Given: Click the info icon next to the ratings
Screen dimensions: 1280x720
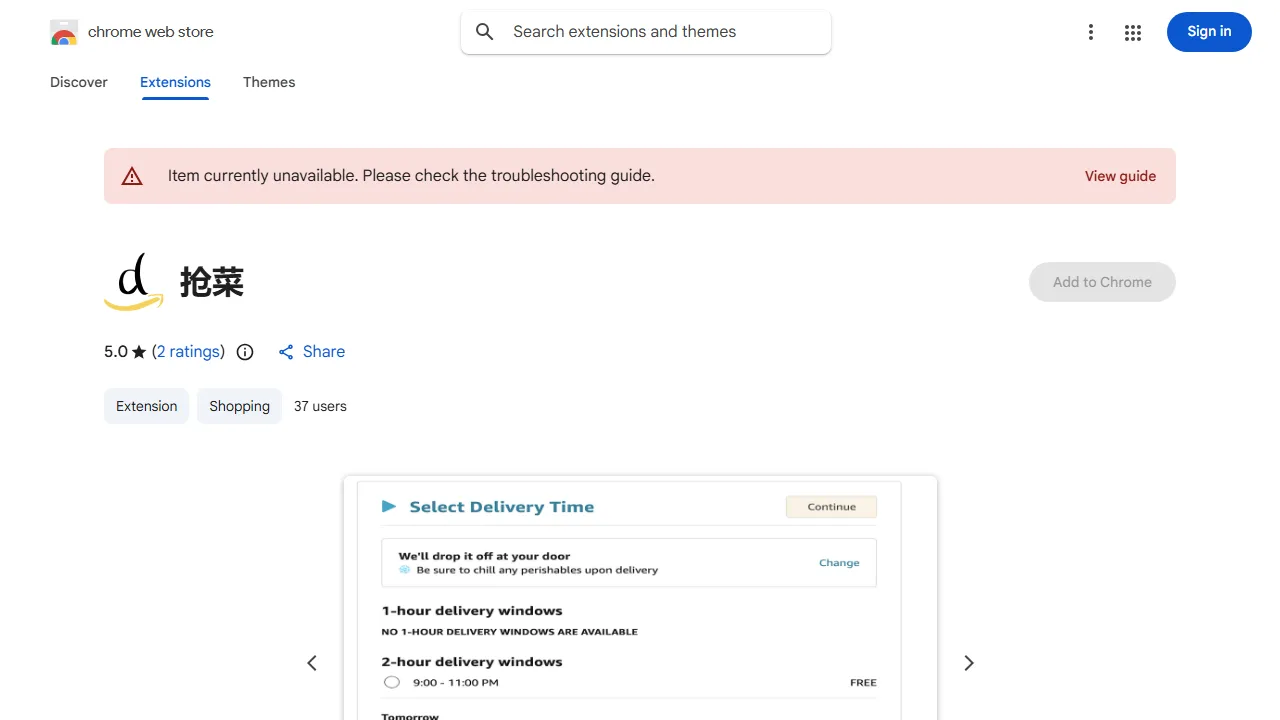Looking at the screenshot, I should click(245, 351).
